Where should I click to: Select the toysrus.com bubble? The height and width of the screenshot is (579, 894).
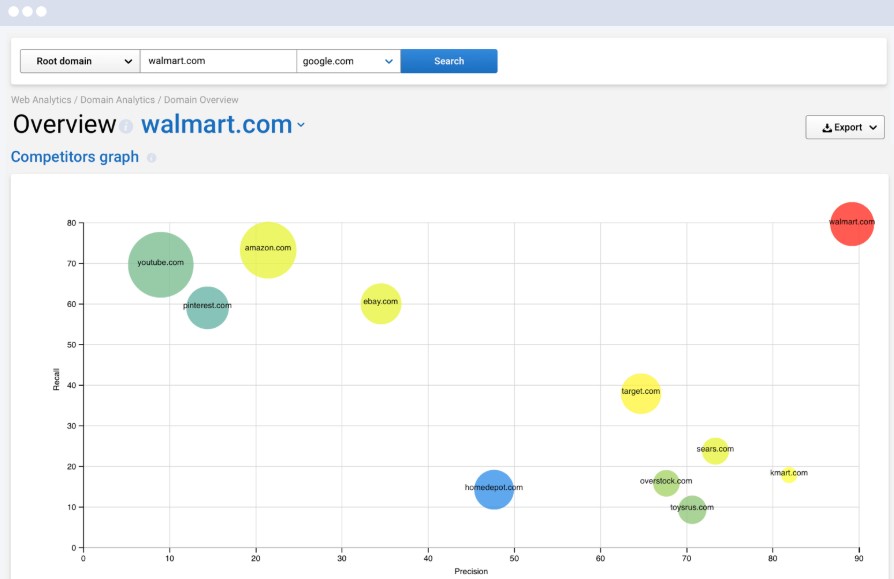click(692, 509)
